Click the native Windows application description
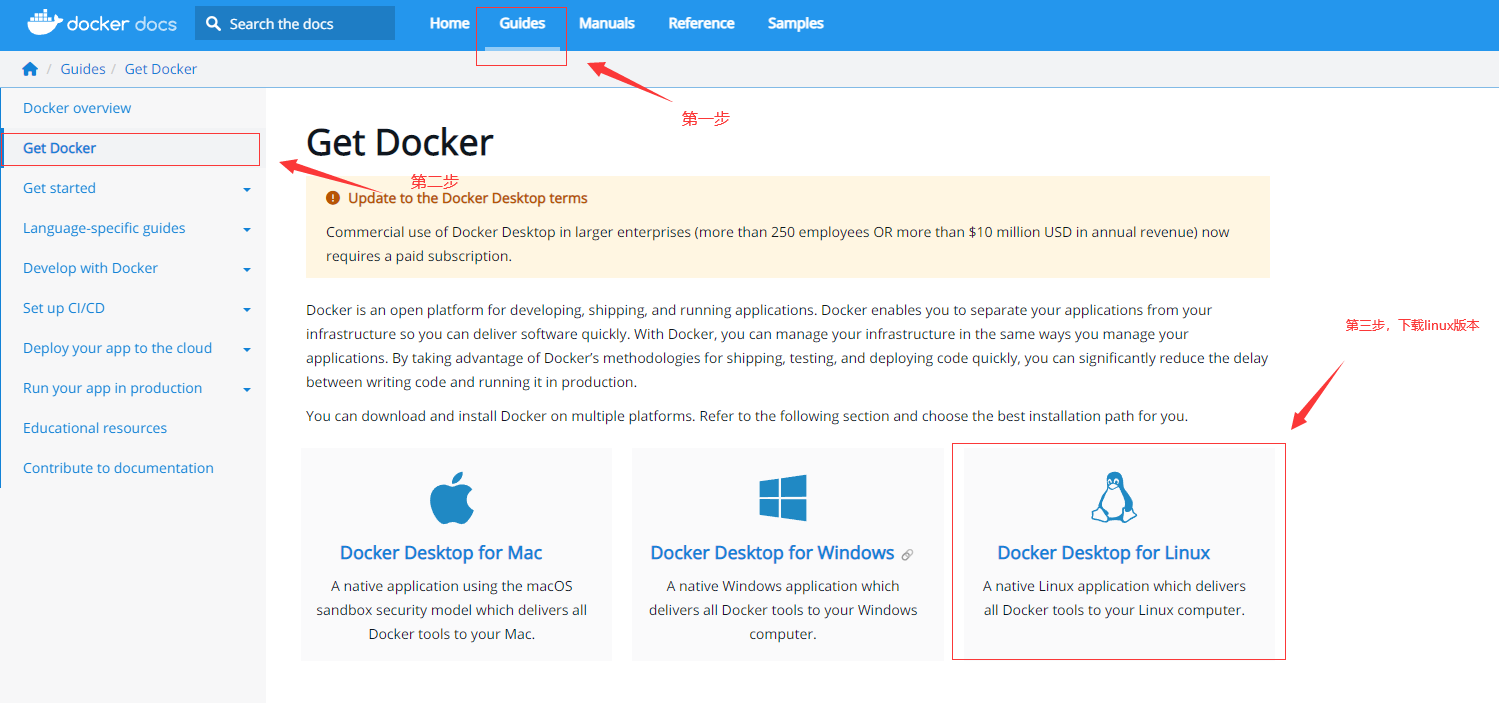 coord(783,610)
